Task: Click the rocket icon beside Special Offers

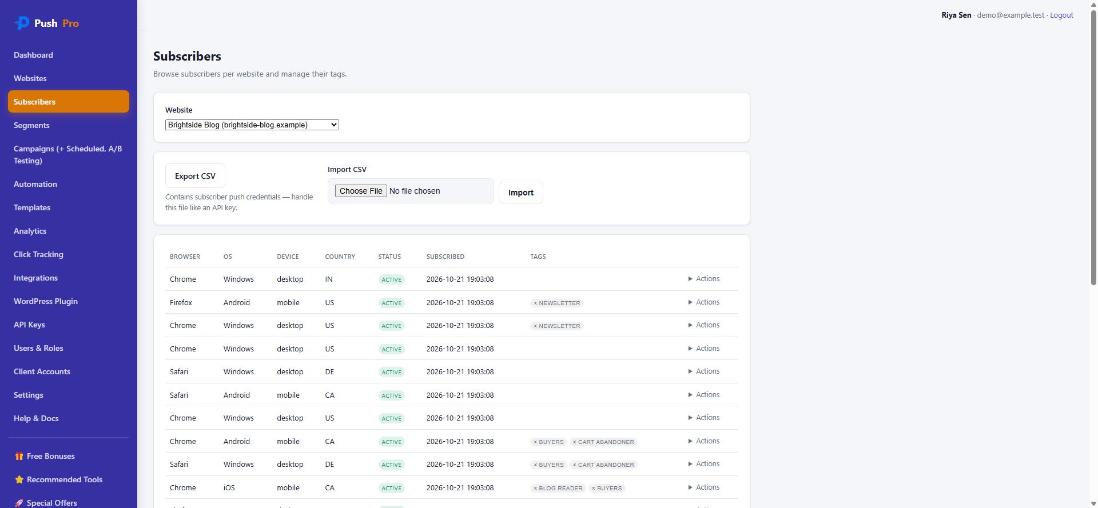Action: [19, 503]
